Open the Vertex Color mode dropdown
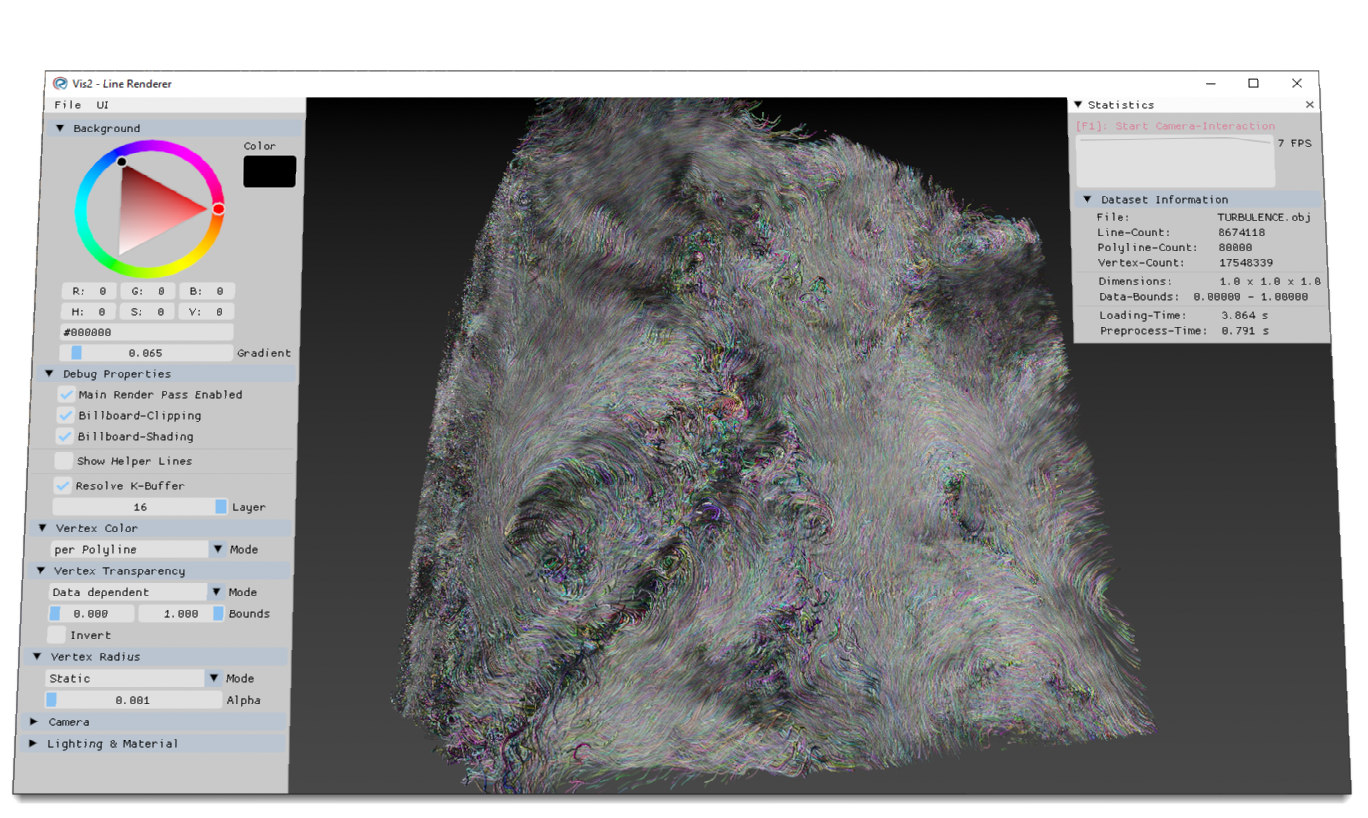 click(x=217, y=550)
